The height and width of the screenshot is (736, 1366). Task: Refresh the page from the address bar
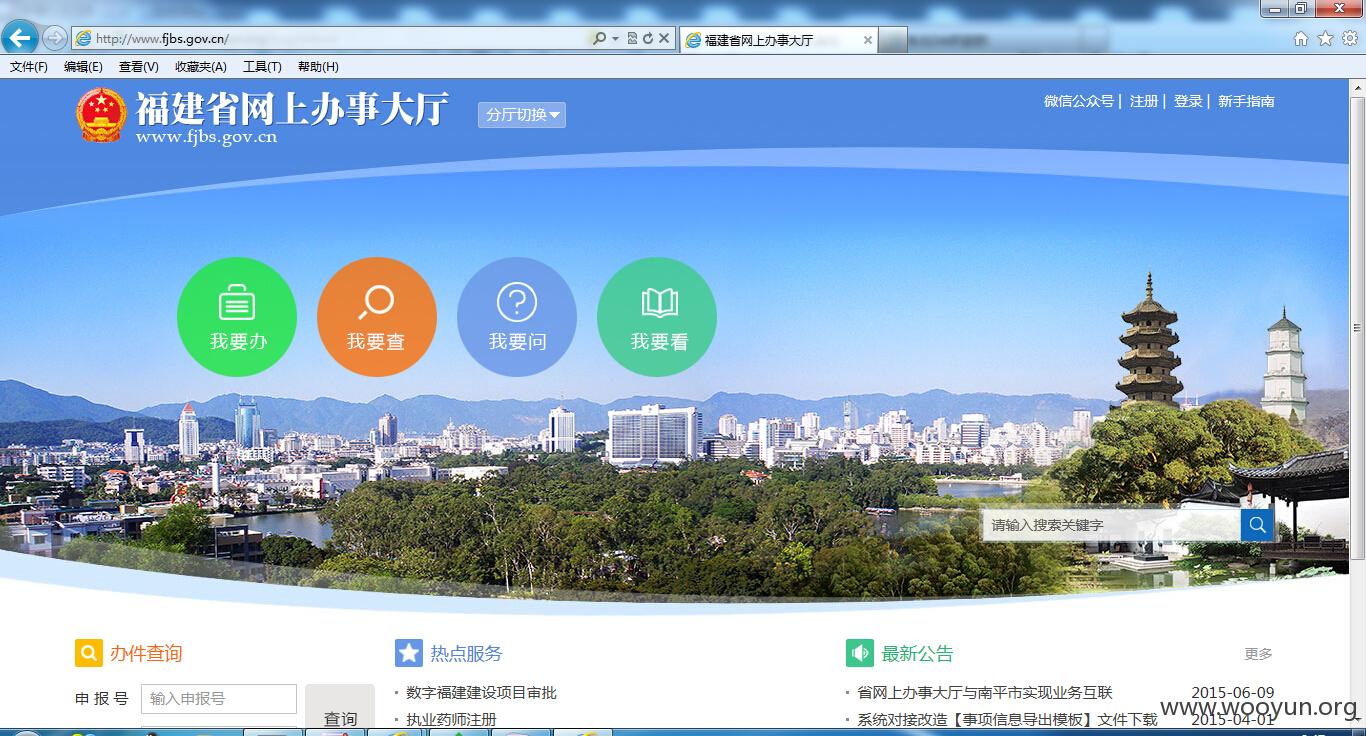pos(648,38)
